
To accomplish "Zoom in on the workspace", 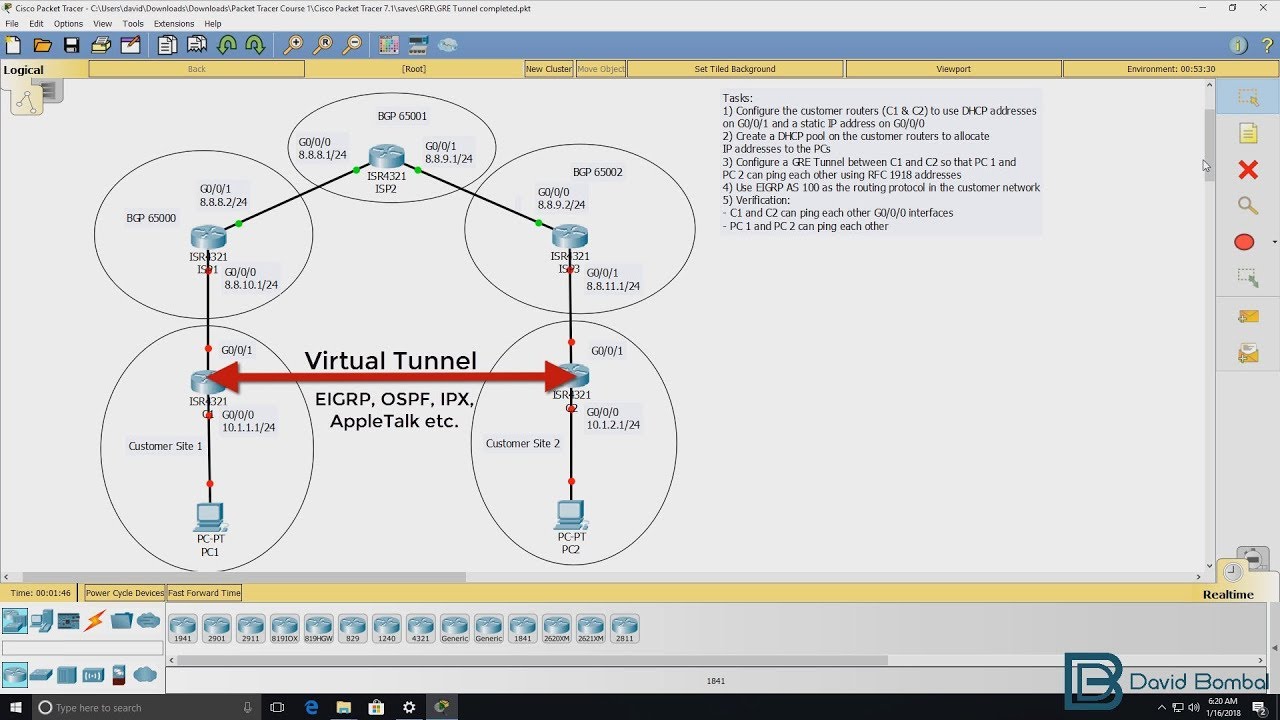I will coord(293,45).
